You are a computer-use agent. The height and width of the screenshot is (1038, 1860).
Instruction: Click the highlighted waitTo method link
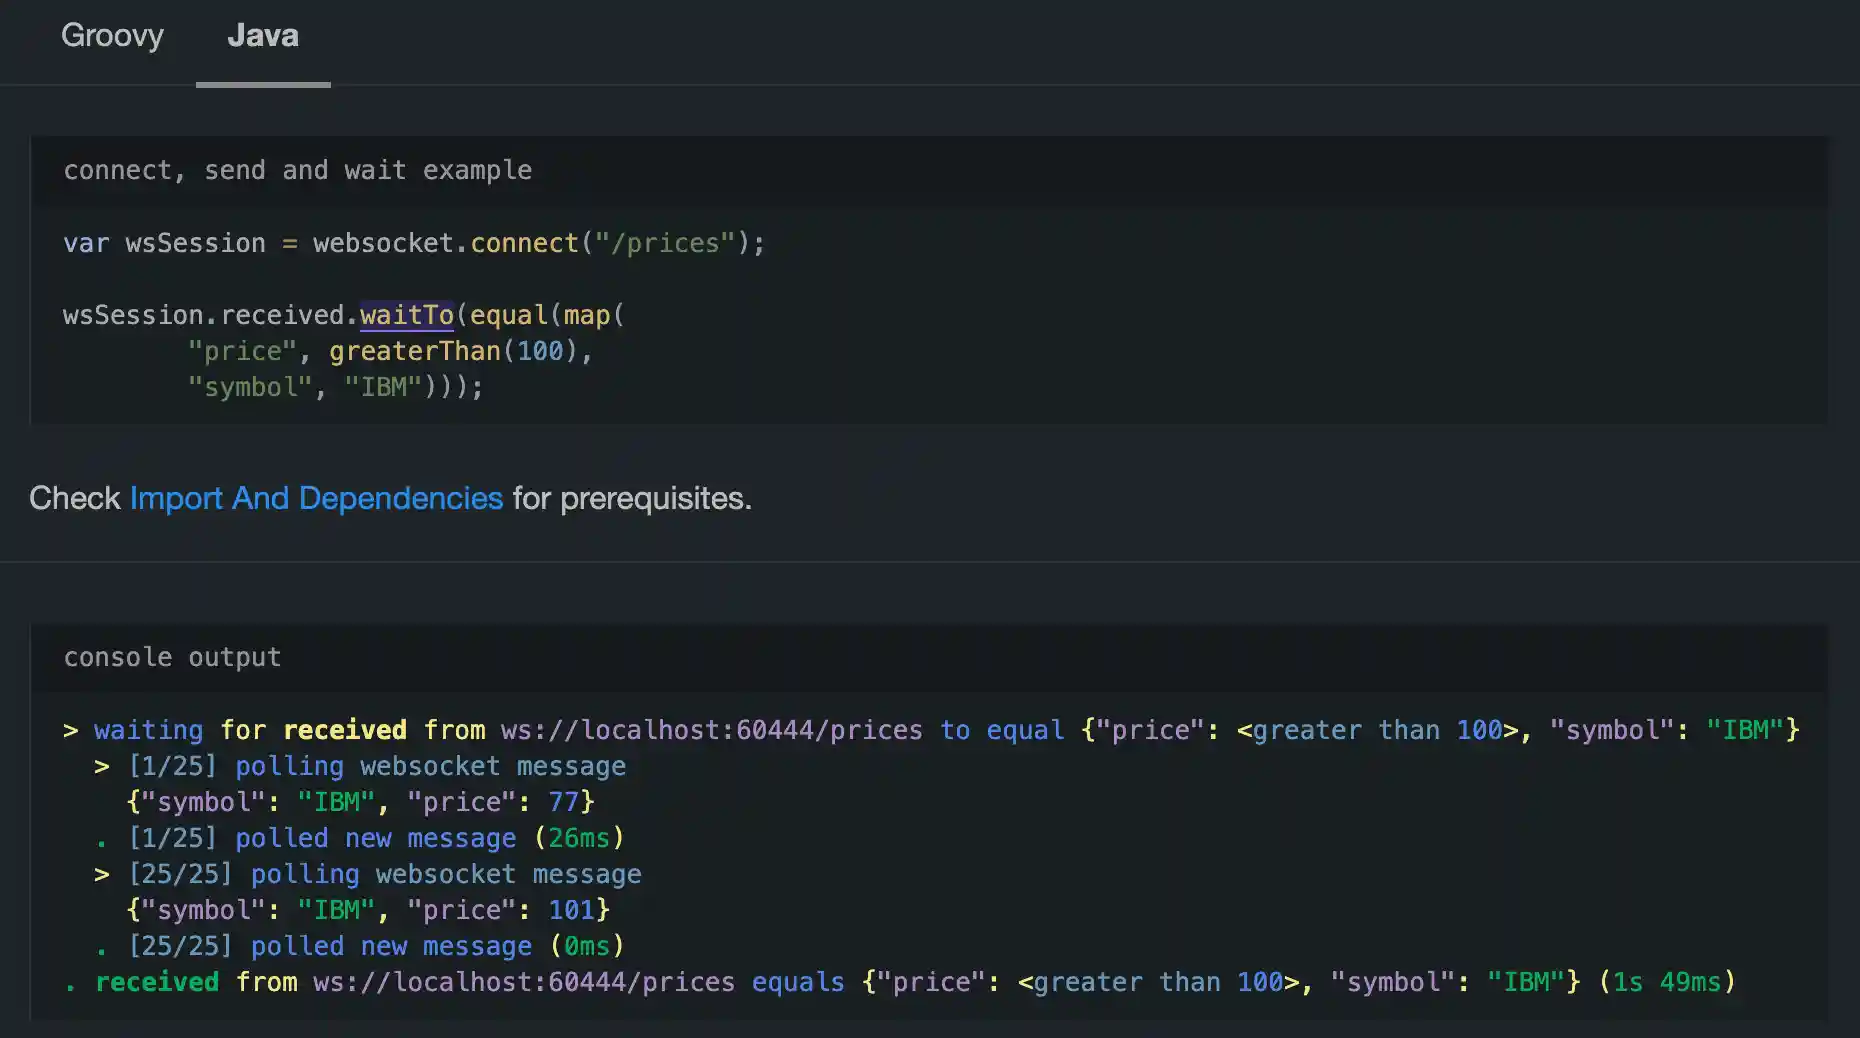click(x=406, y=314)
